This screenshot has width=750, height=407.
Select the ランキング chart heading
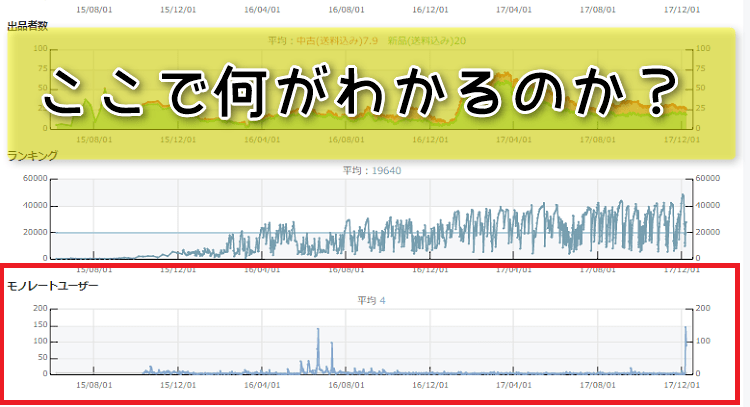click(32, 155)
